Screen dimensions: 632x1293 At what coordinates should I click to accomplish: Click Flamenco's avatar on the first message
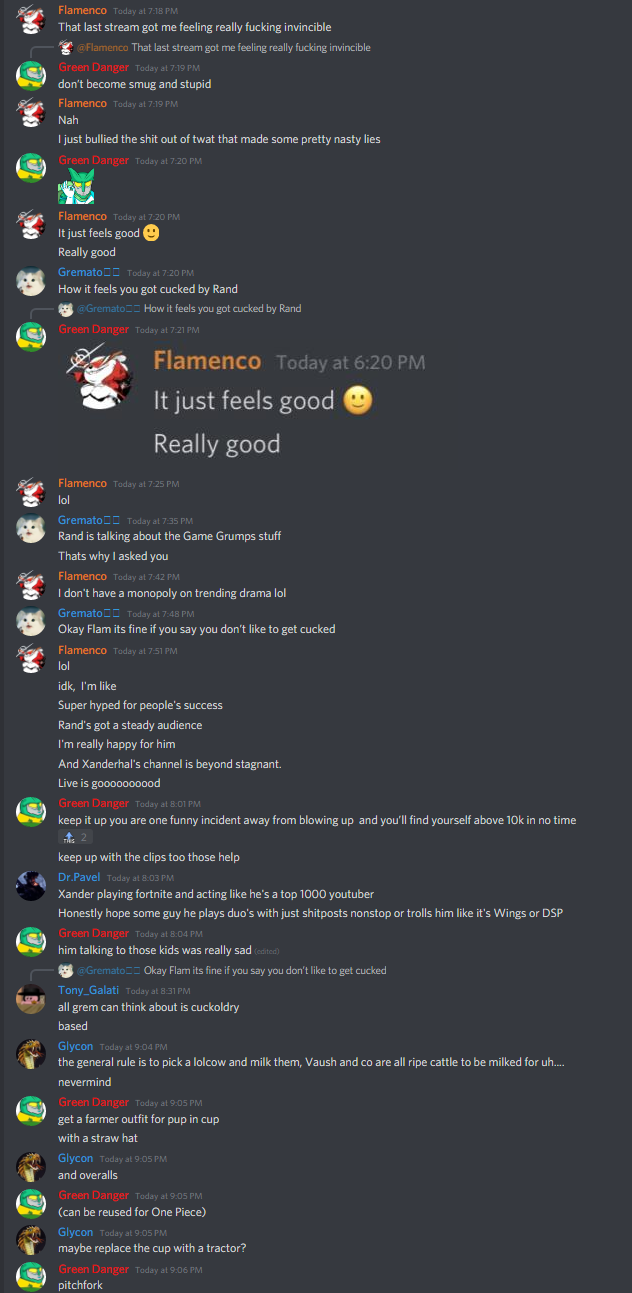click(31, 19)
